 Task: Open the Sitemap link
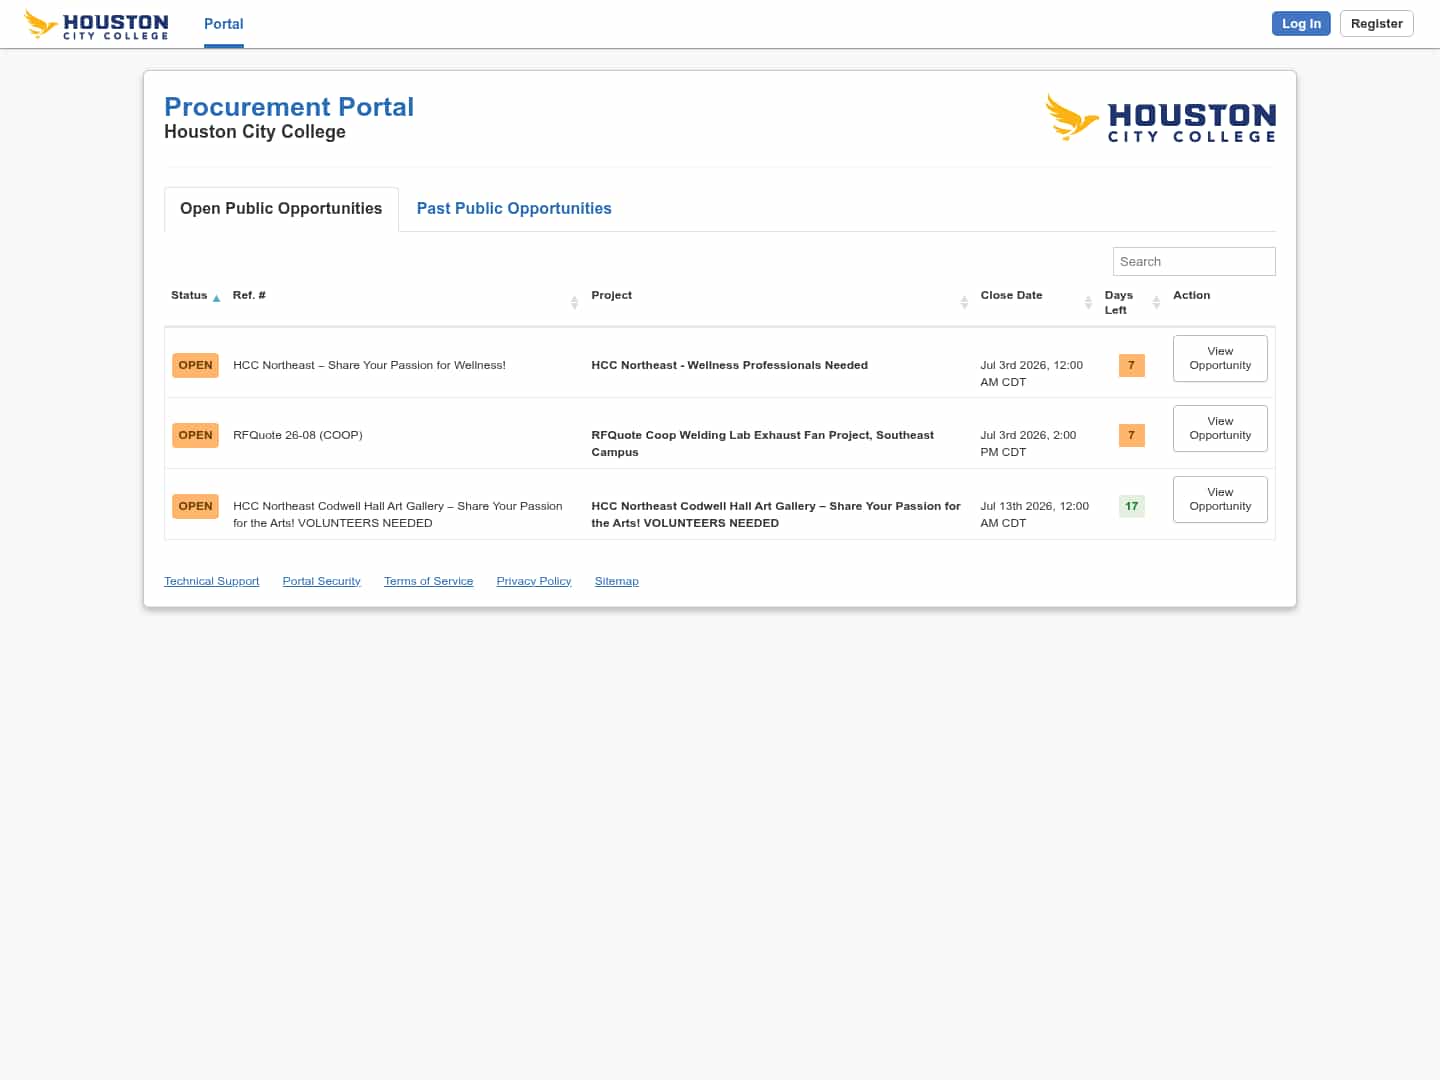(616, 581)
